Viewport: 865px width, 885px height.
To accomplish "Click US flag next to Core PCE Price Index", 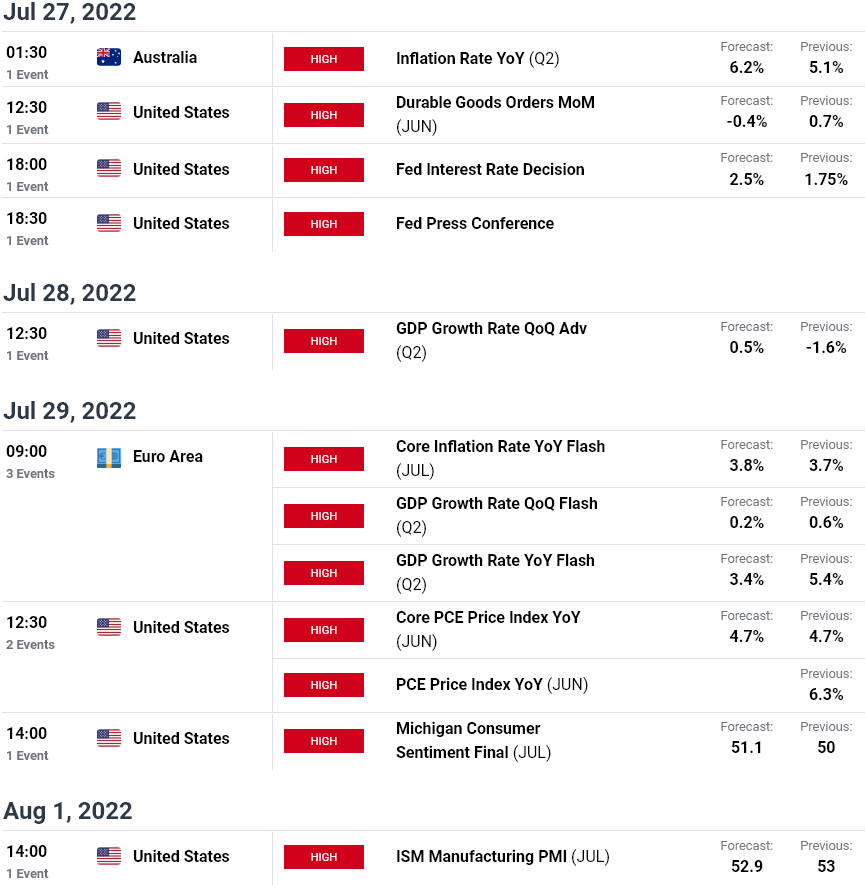I will [109, 627].
